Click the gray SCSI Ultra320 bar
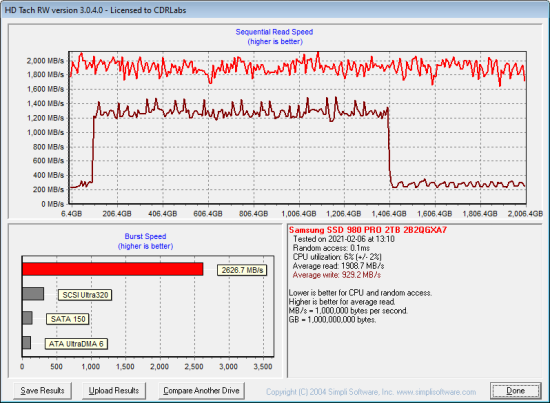This screenshot has height=403, width=550. point(33,294)
